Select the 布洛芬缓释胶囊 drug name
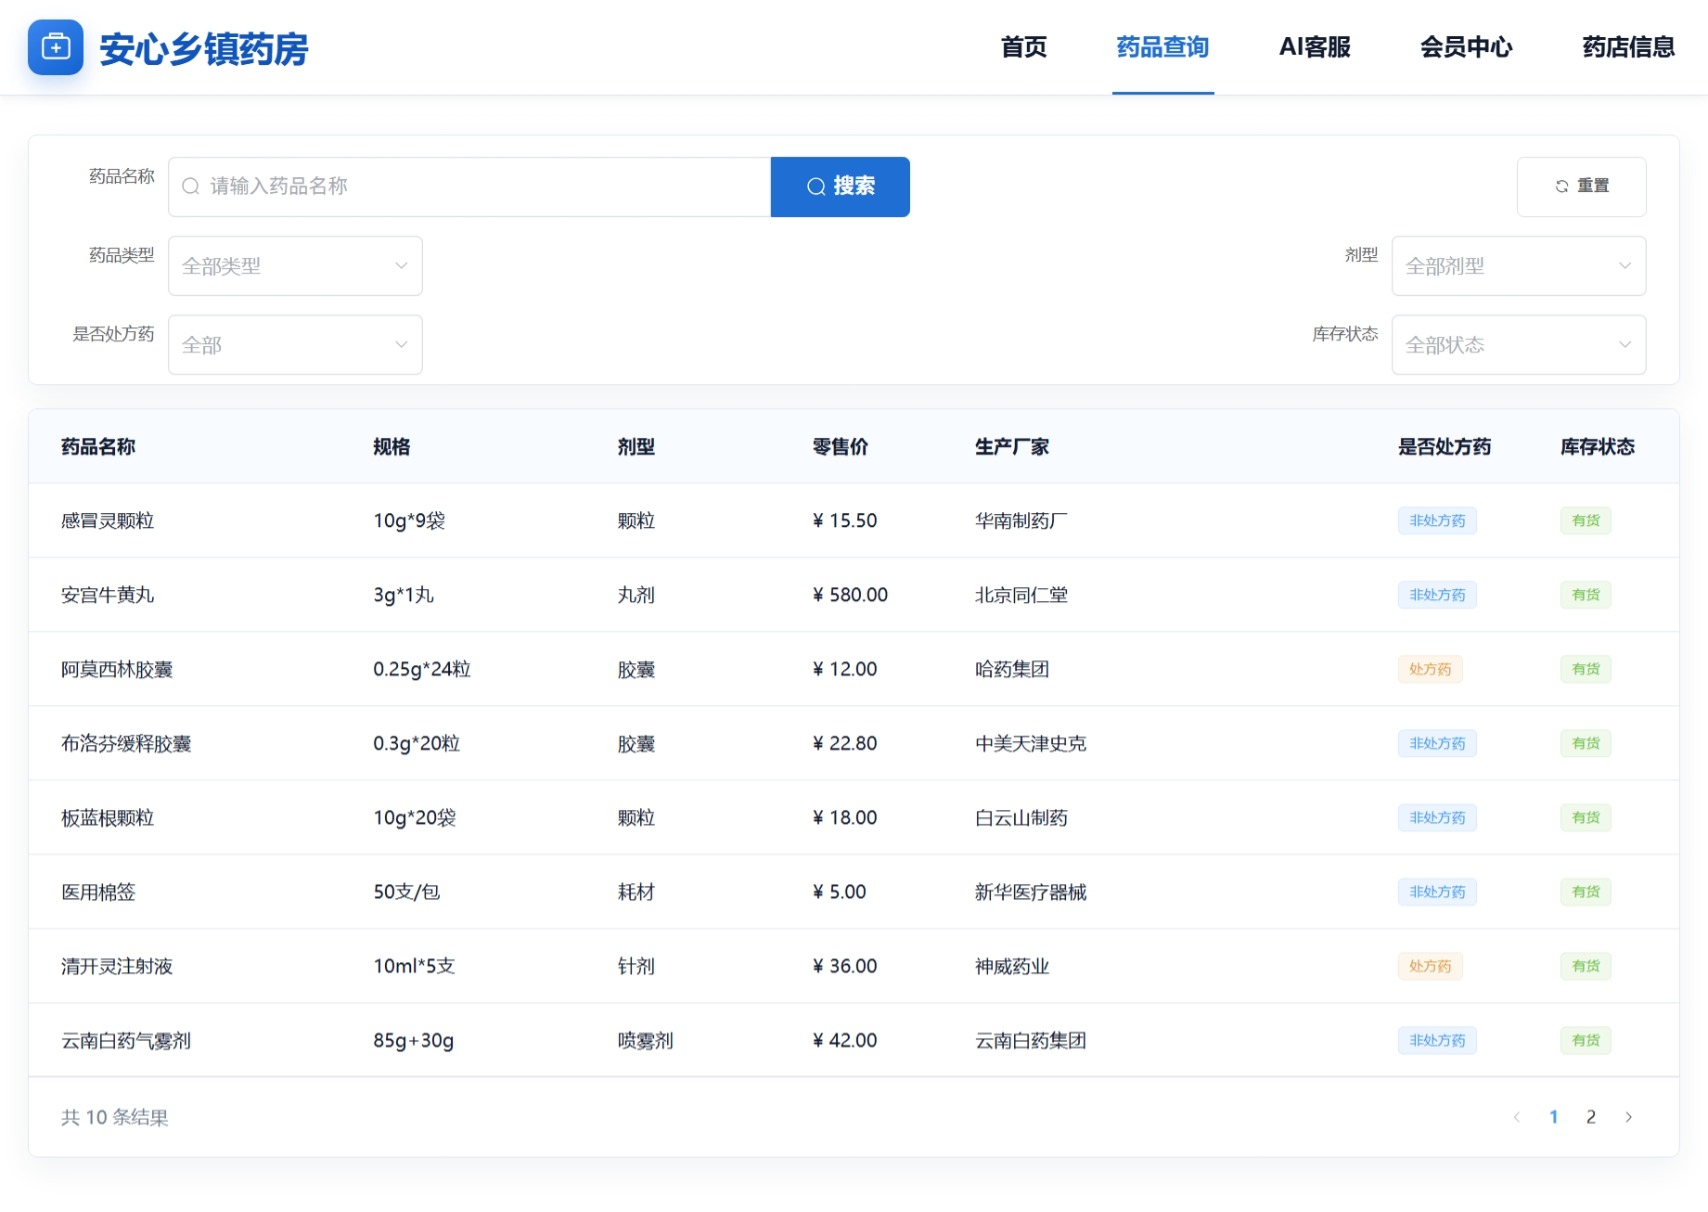The image size is (1708, 1212). pyautogui.click(x=126, y=744)
